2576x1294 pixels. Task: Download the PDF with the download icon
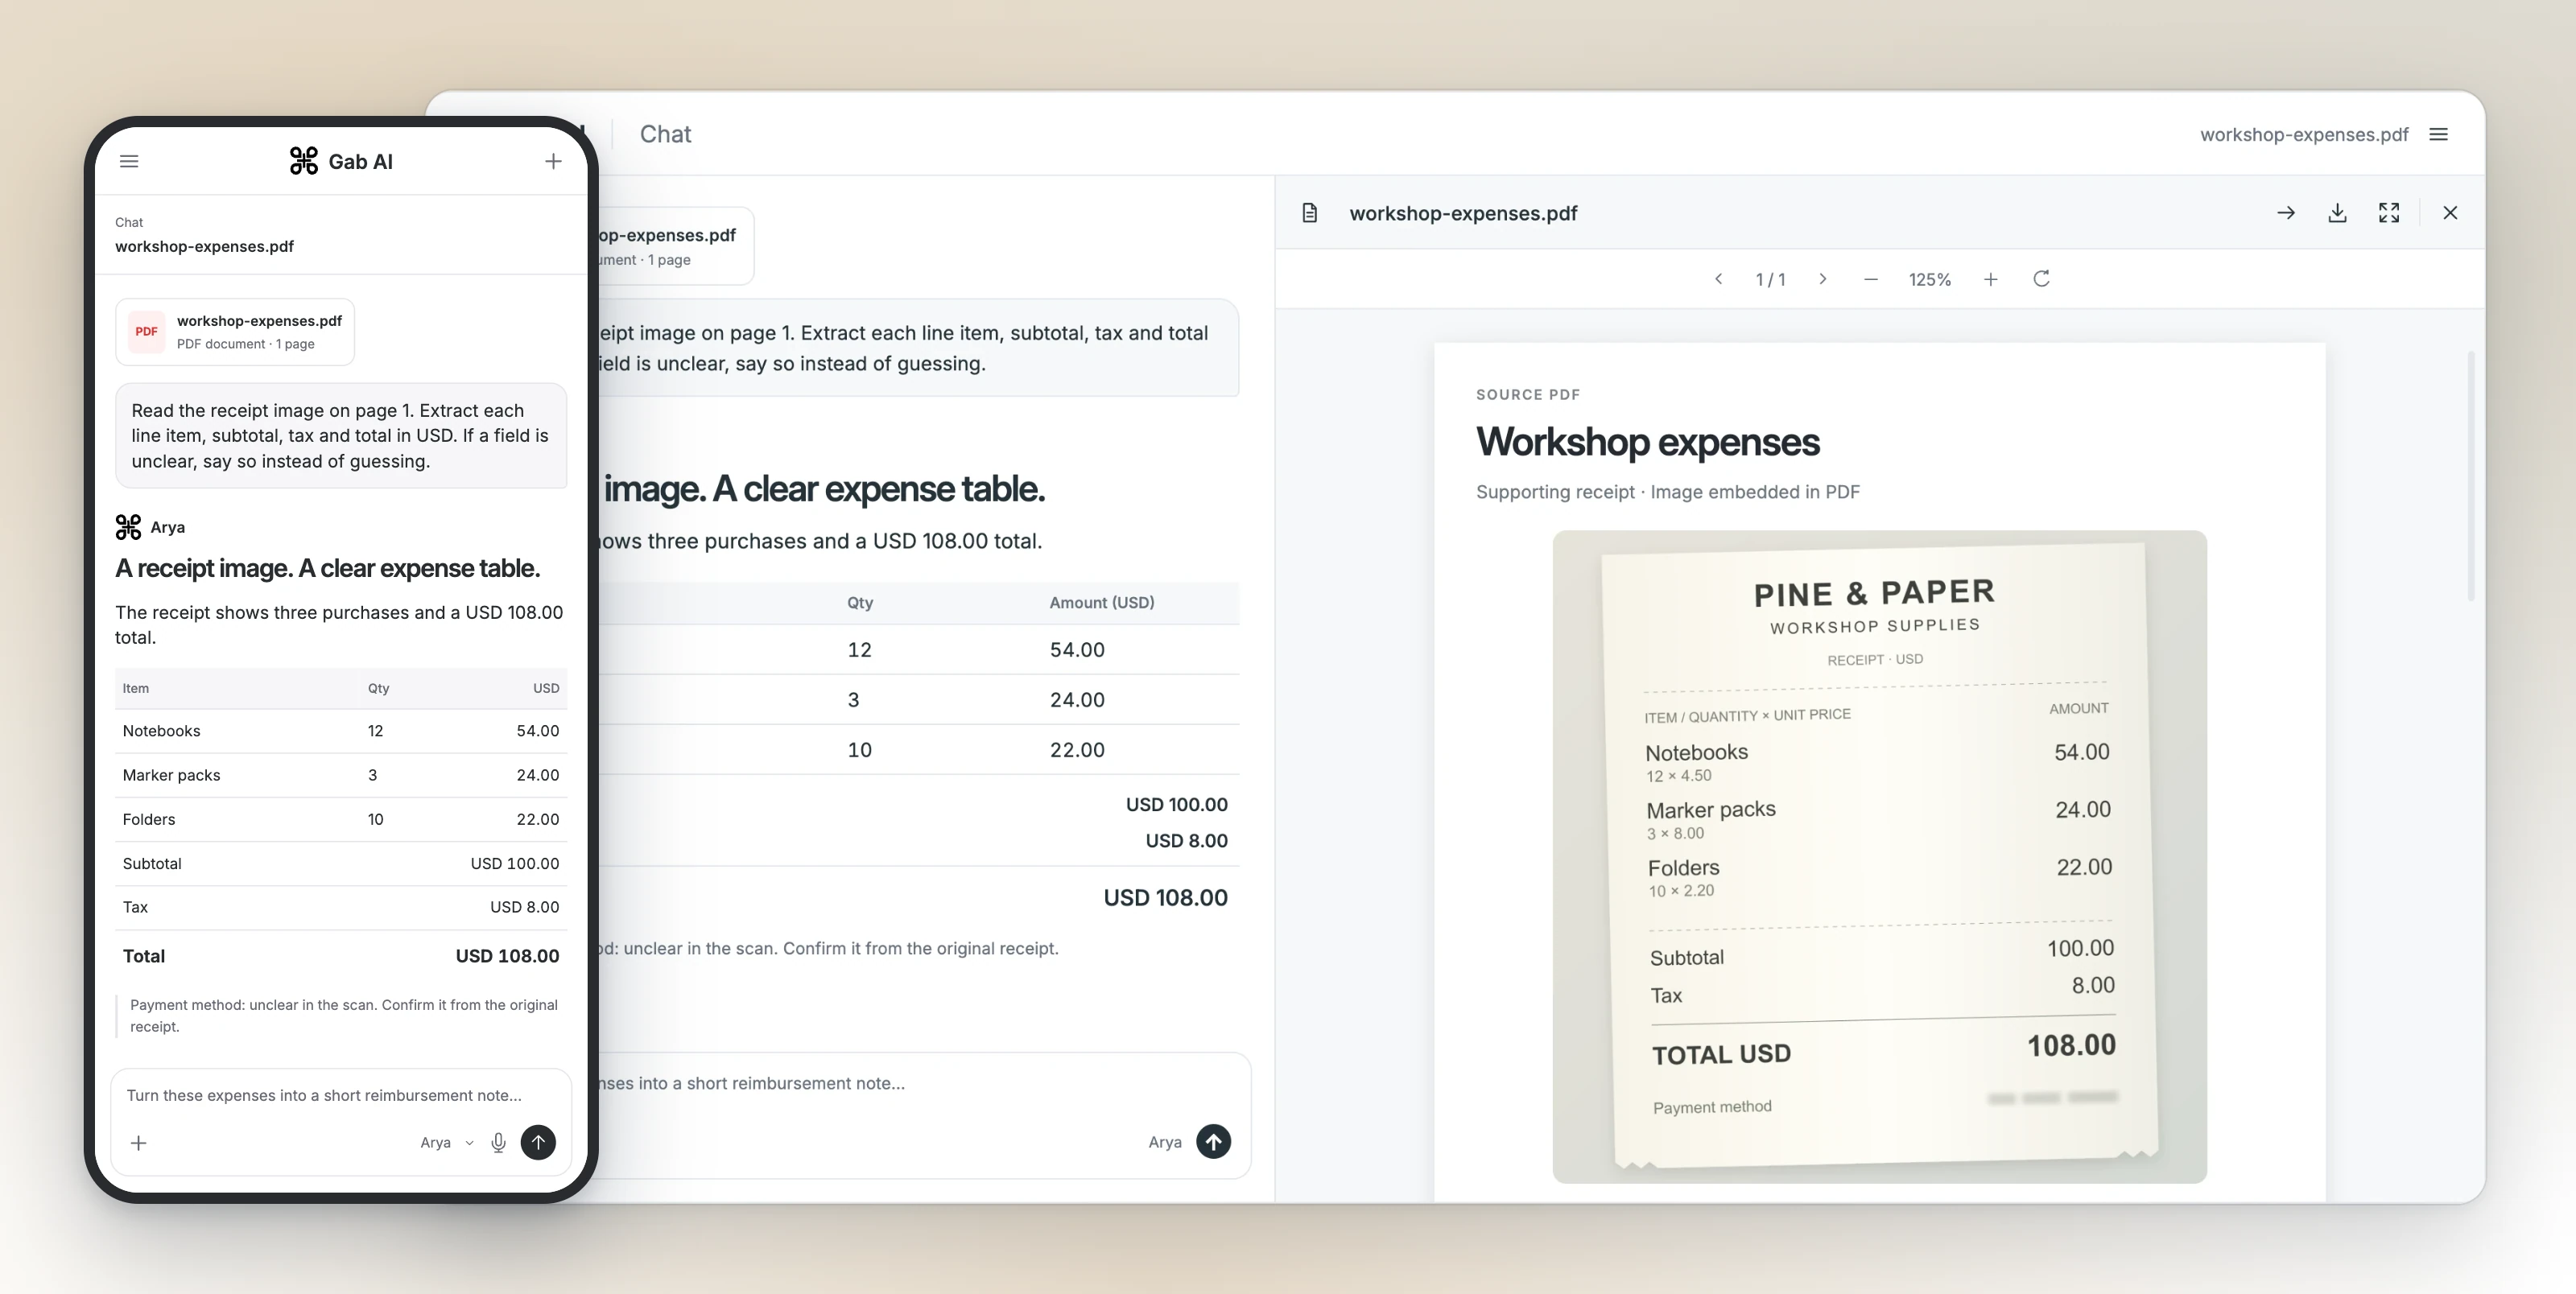pos(2337,213)
